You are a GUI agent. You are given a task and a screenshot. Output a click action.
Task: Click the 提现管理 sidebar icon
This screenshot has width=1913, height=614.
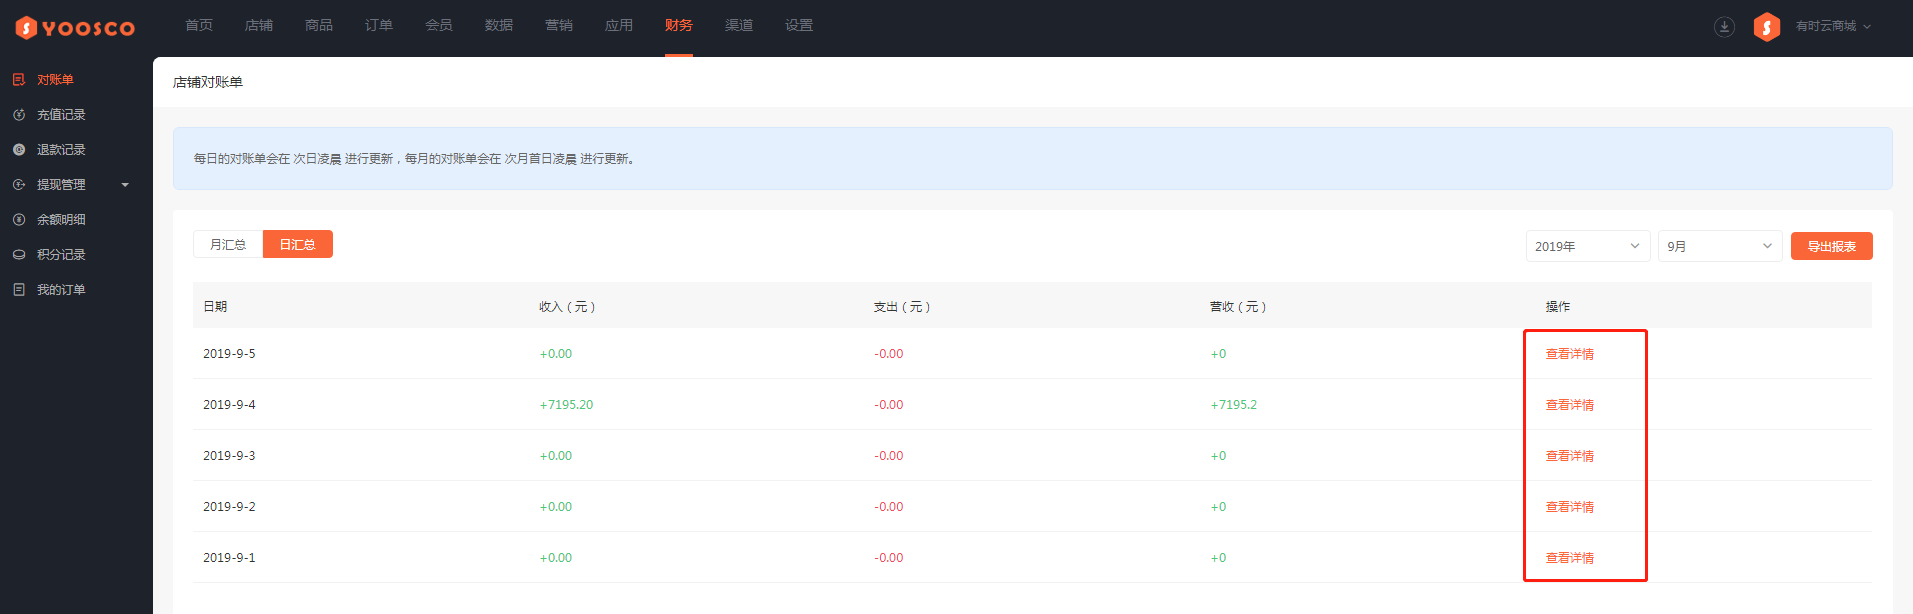[x=19, y=185]
